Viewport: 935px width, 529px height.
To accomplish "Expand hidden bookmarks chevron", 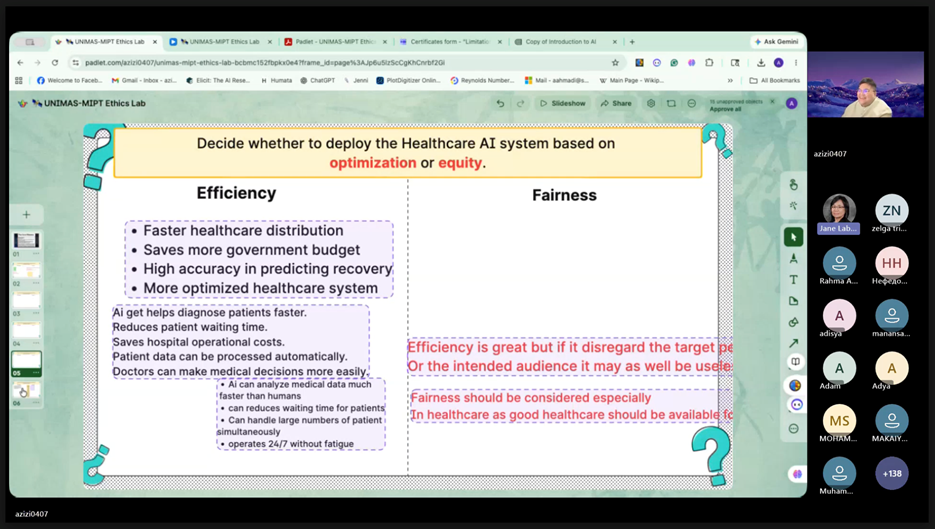I will (x=730, y=80).
